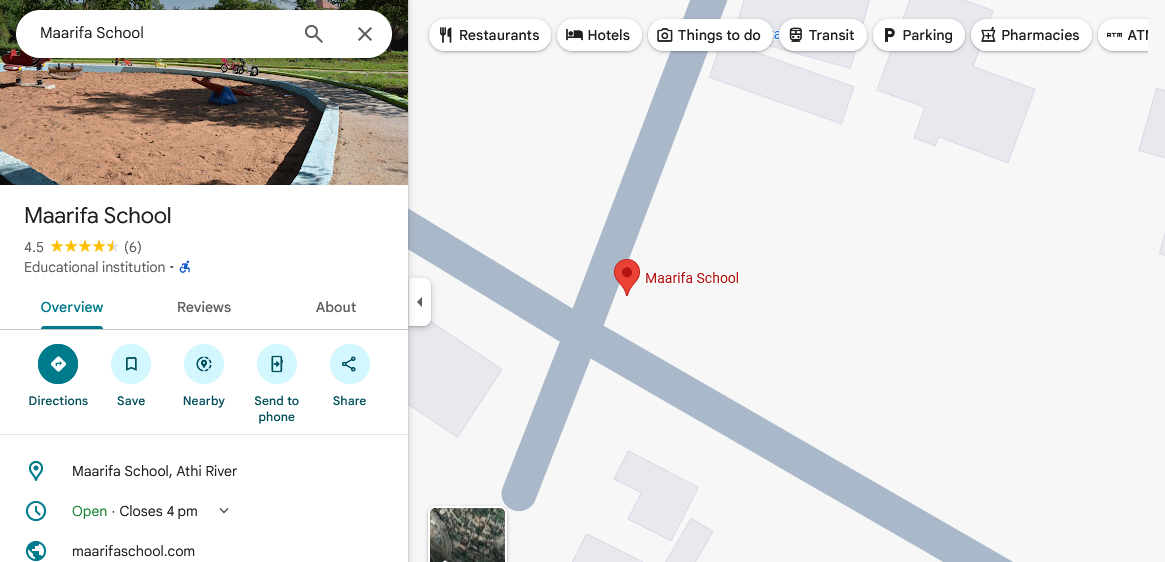Open the 6 reviews count link
The image size is (1165, 562).
(133, 247)
